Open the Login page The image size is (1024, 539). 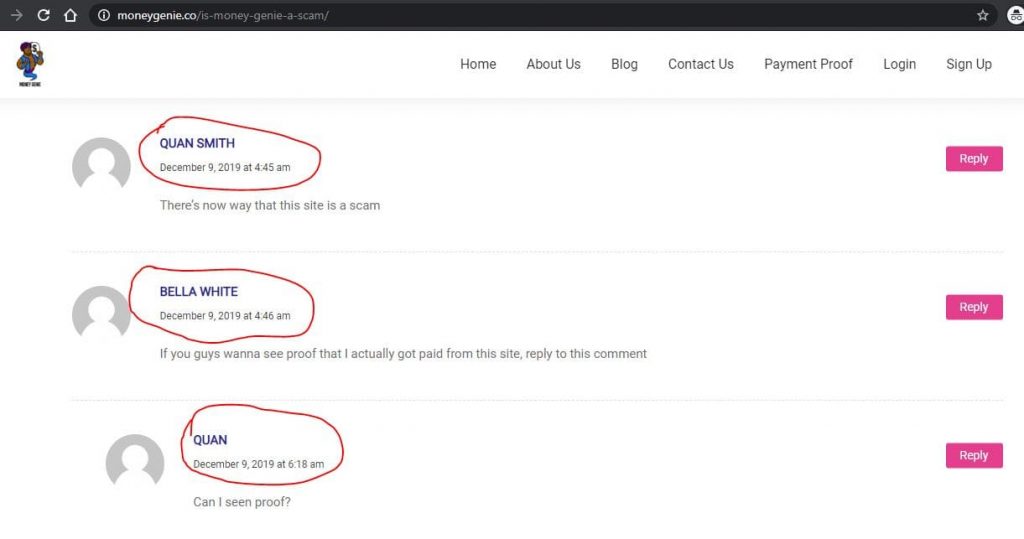click(899, 64)
